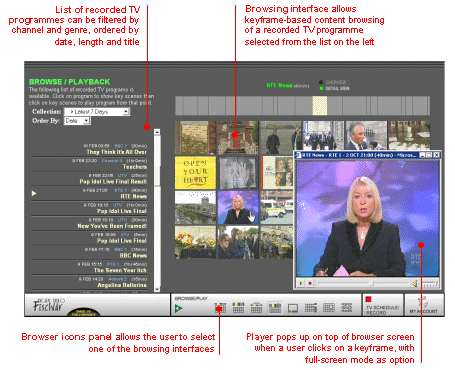Open BBC News in the programme list
Viewport: 455px width, 370px height.
click(133, 255)
